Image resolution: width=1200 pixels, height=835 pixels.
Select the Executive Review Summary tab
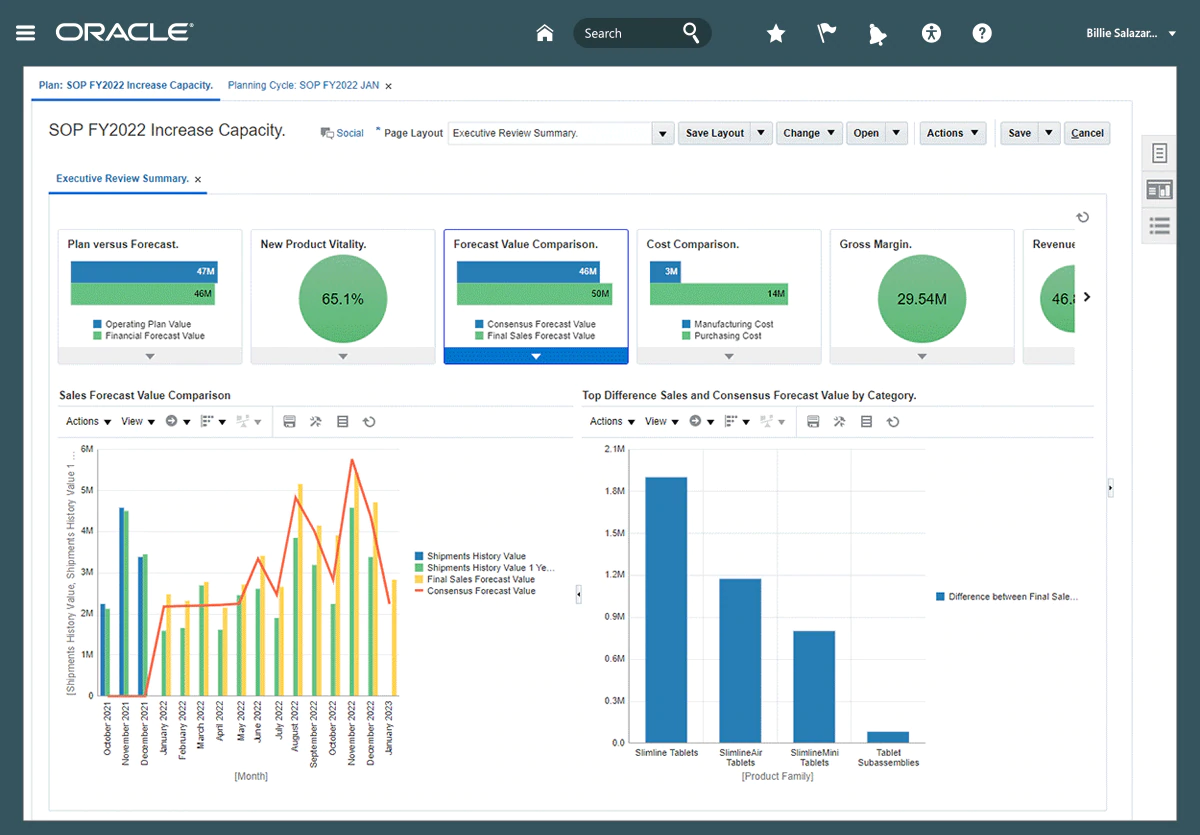coord(122,179)
